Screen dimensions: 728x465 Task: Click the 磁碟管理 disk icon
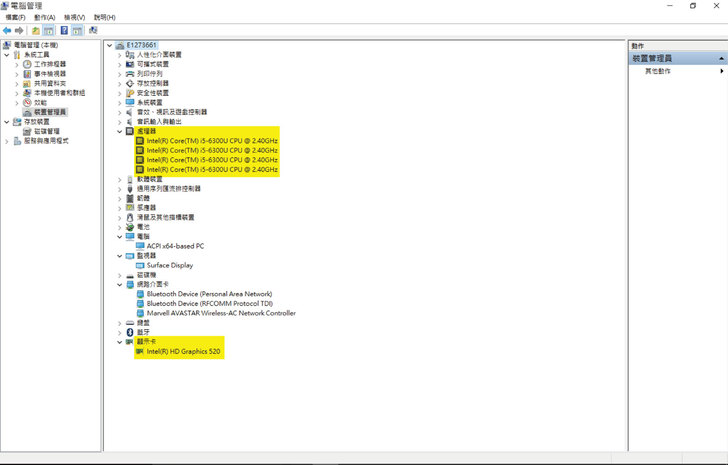pyautogui.click(x=27, y=131)
